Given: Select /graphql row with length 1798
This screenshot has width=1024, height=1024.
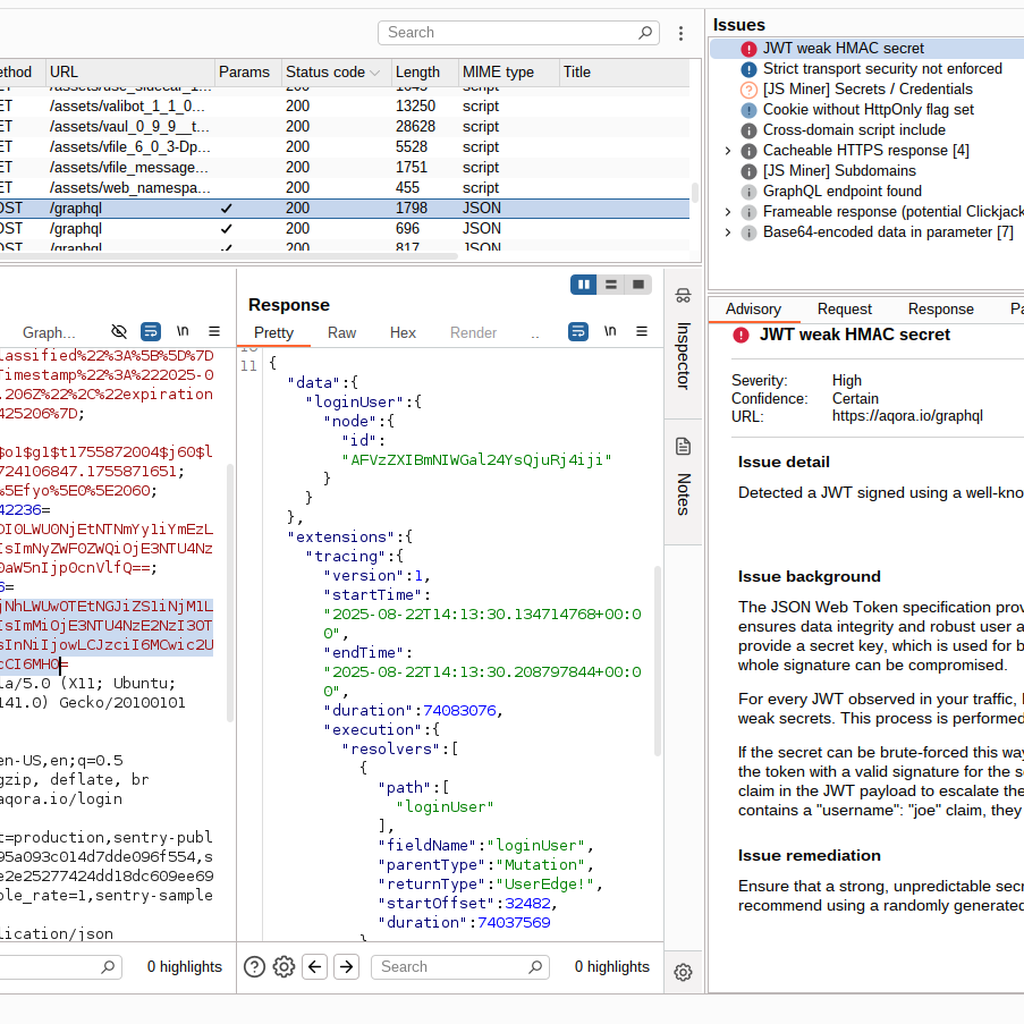Looking at the screenshot, I should (344, 208).
